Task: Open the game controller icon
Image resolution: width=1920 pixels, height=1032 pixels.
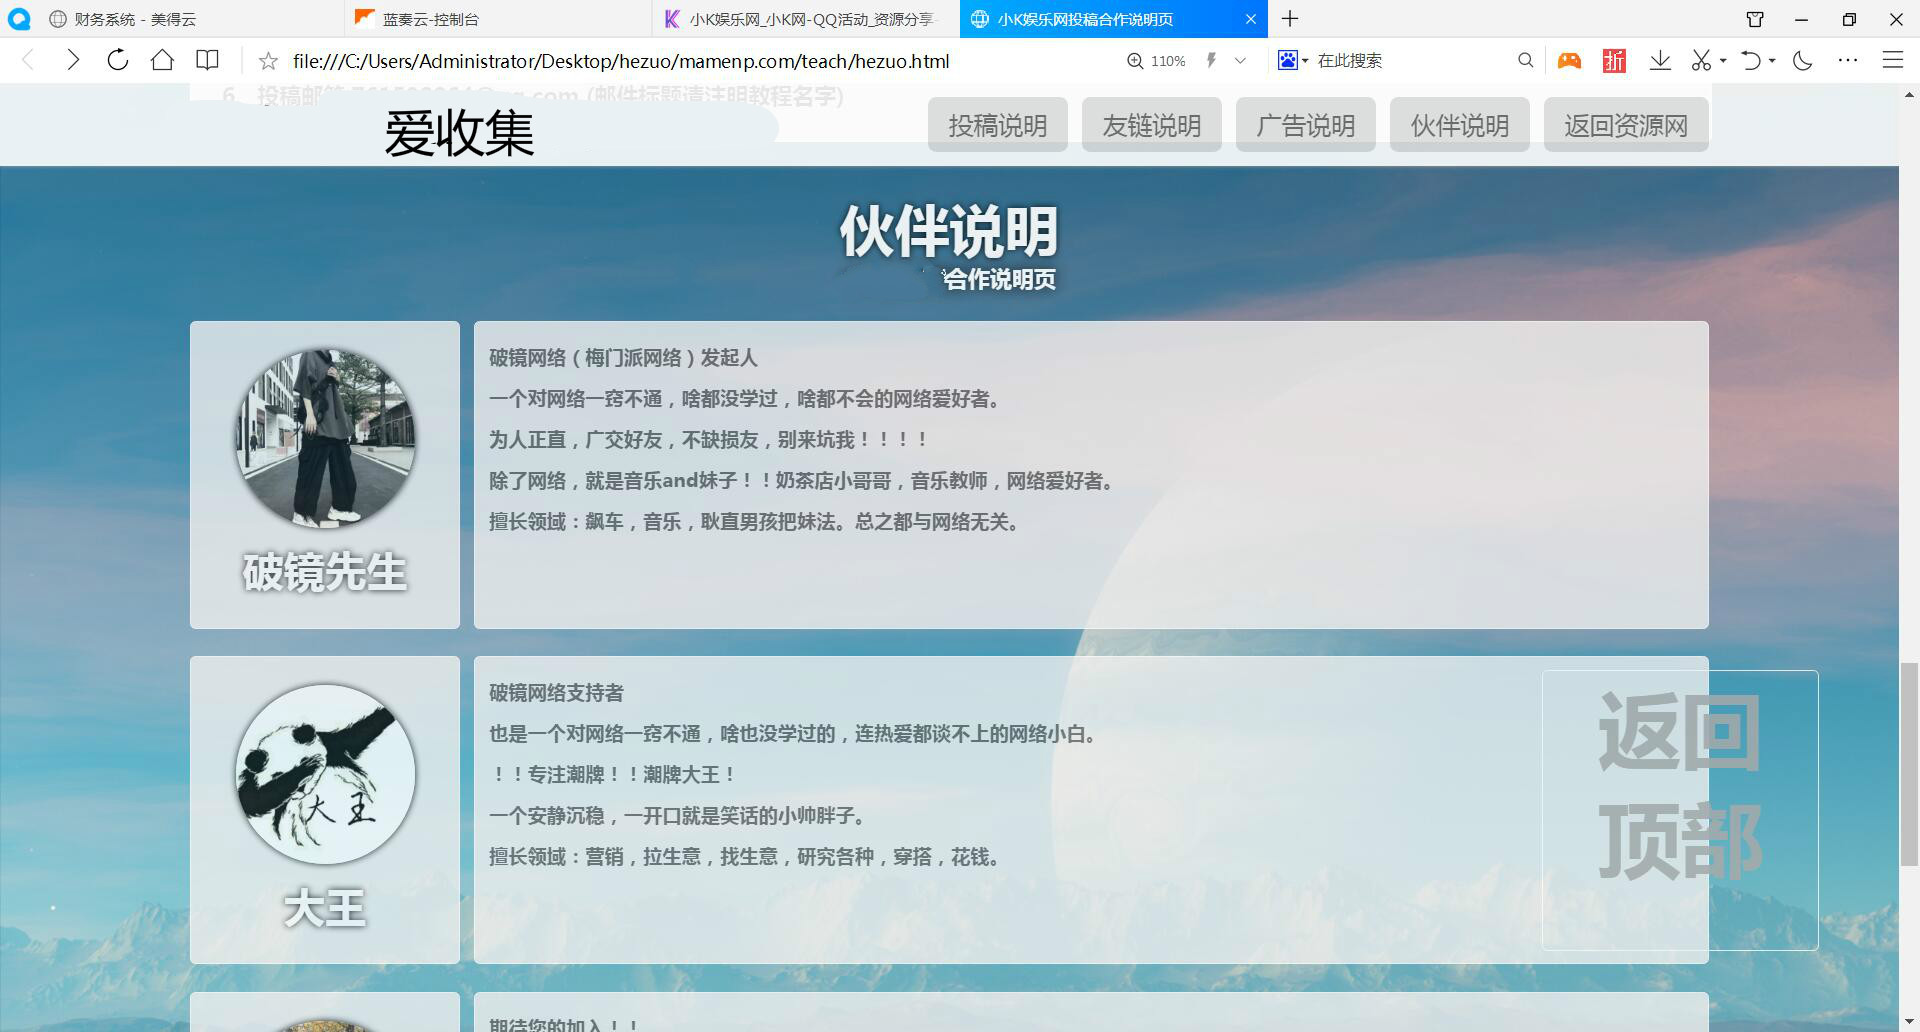Action: point(1569,61)
